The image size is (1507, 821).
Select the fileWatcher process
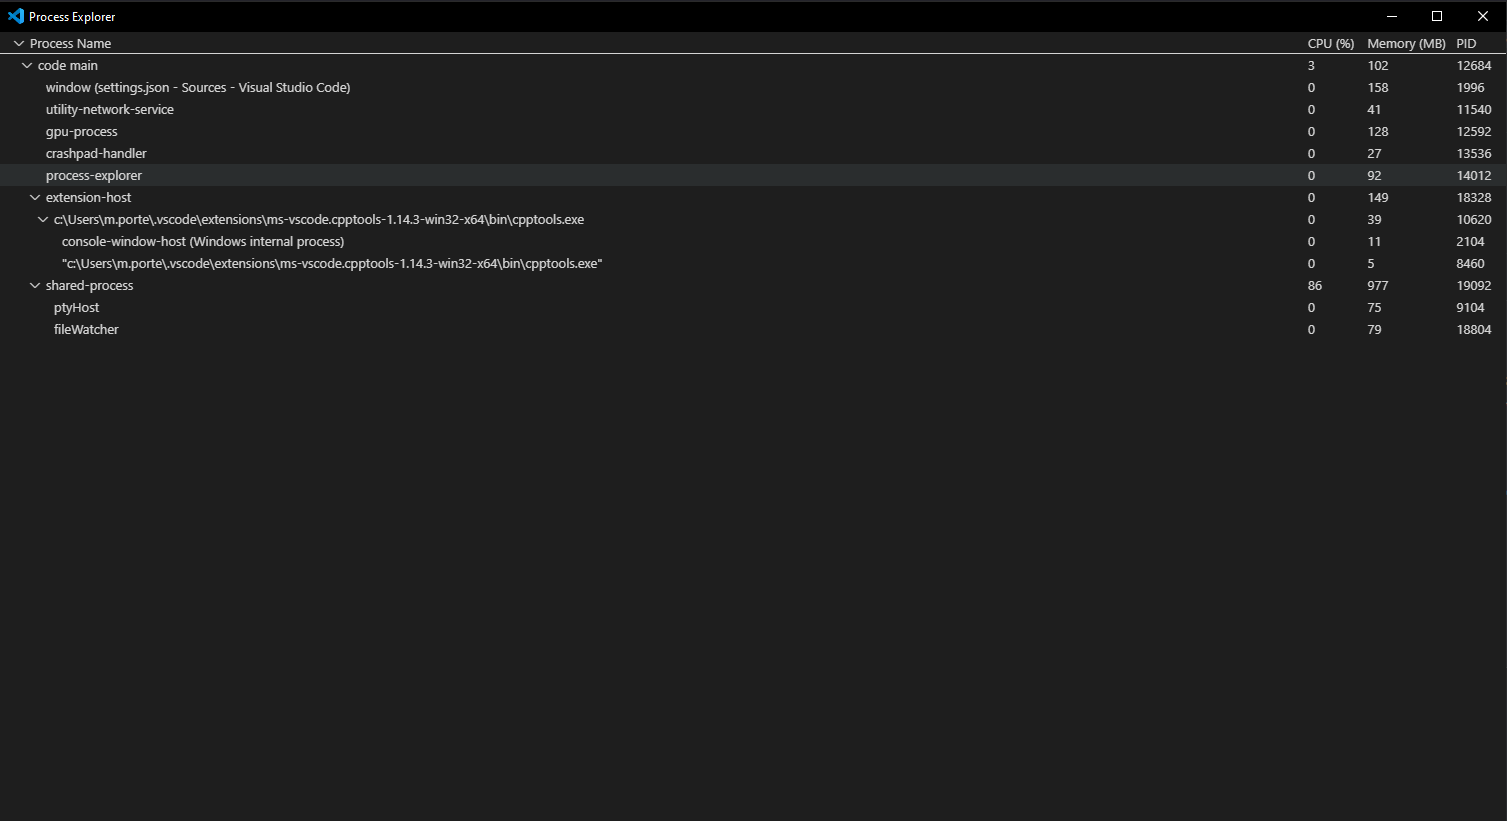coord(85,329)
